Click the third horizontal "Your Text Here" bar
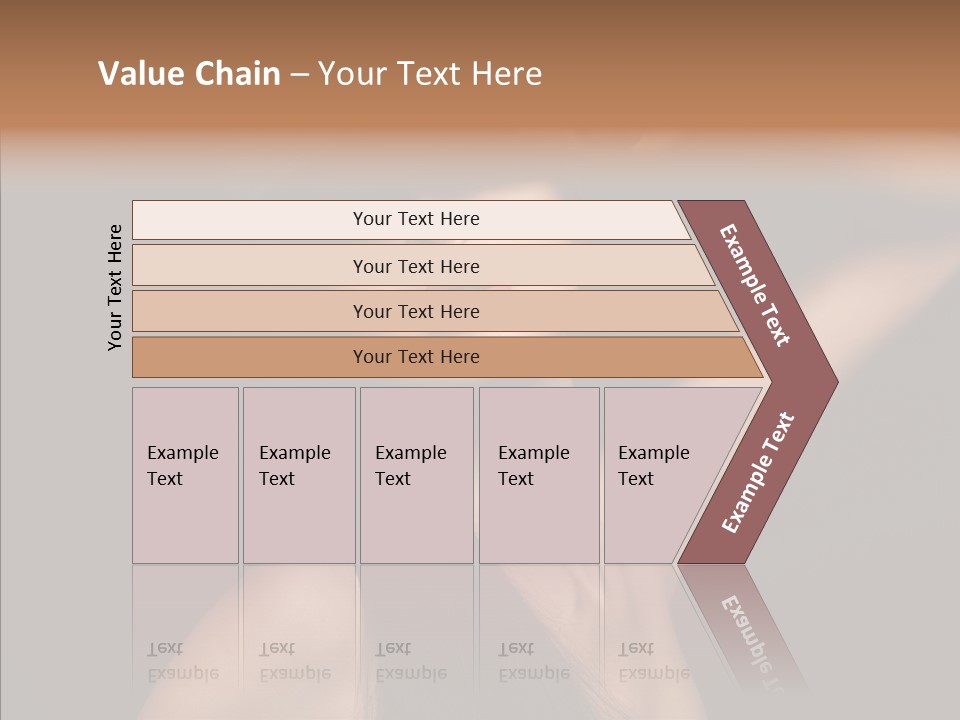Image resolution: width=960 pixels, height=720 pixels. (x=415, y=311)
